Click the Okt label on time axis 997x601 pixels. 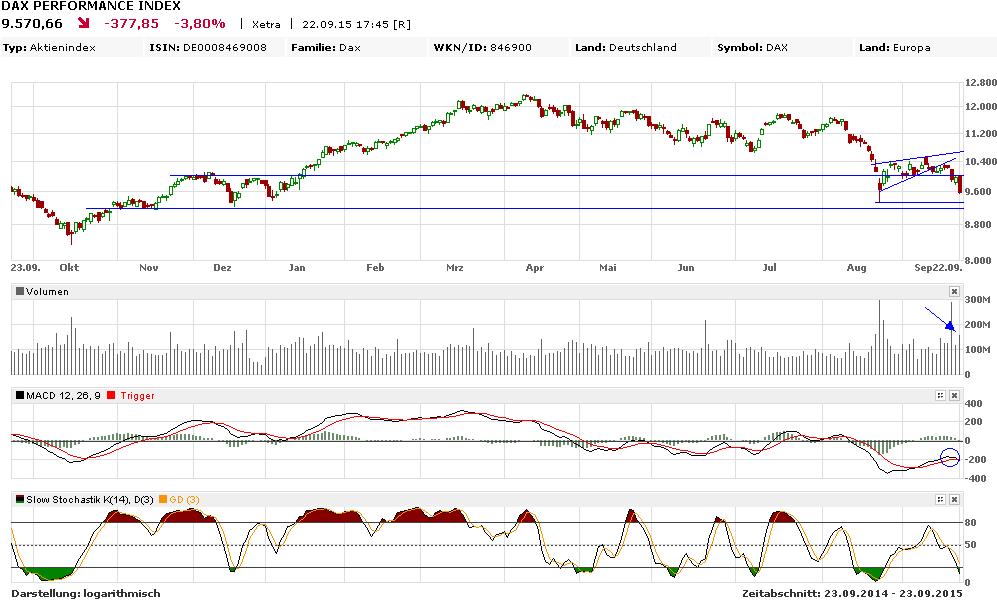click(69, 268)
